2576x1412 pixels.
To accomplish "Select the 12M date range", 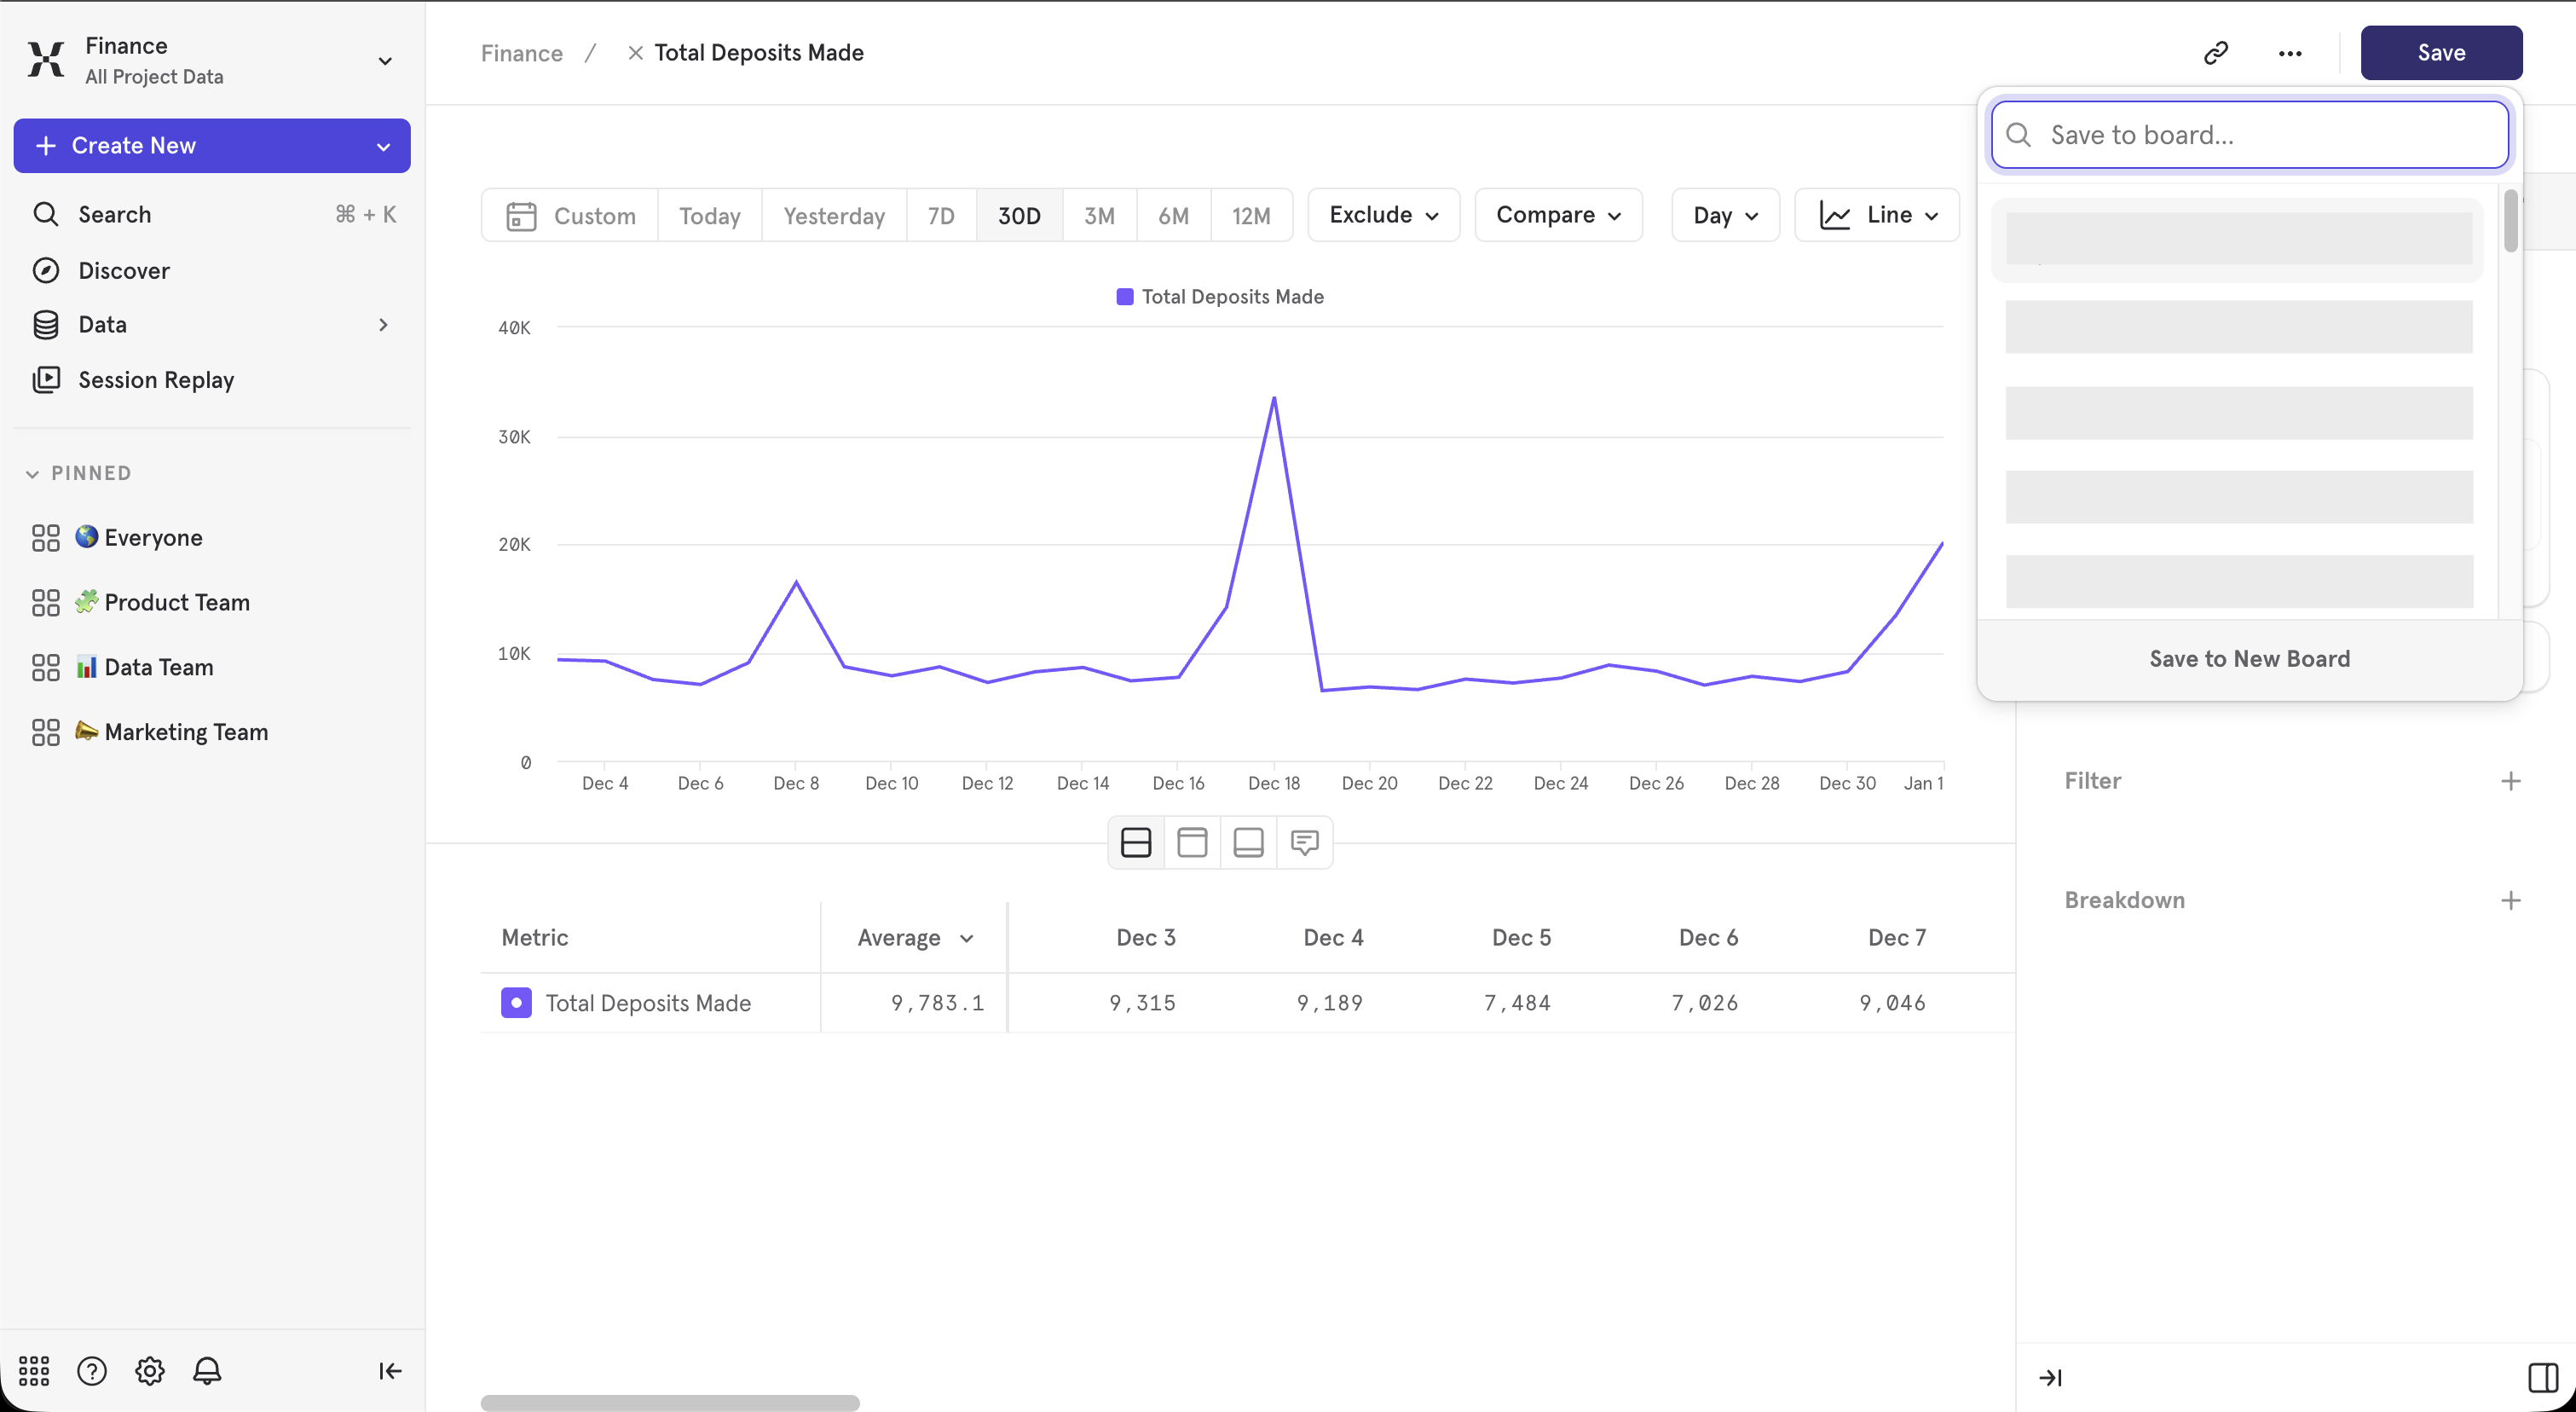I will coord(1251,215).
